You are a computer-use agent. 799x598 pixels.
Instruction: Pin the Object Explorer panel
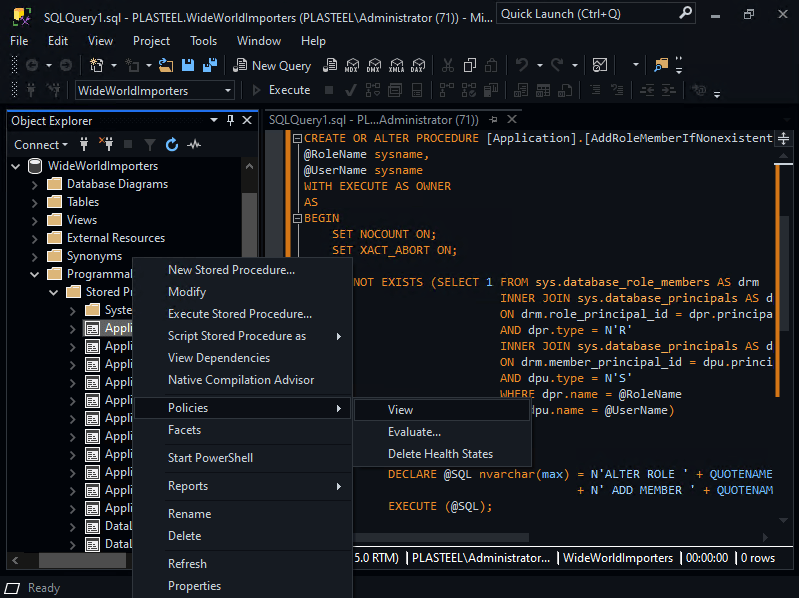[230, 120]
